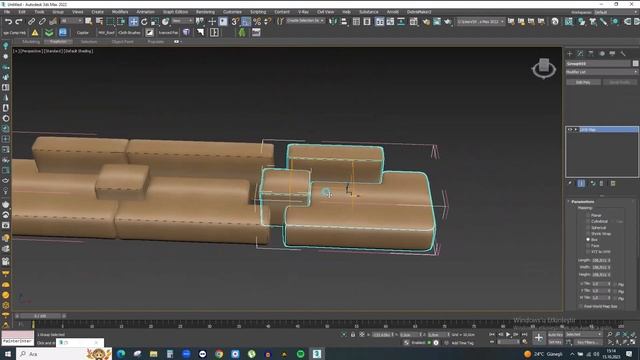Open the Create tab in command panel
640x360 pixels.
coord(570,53)
